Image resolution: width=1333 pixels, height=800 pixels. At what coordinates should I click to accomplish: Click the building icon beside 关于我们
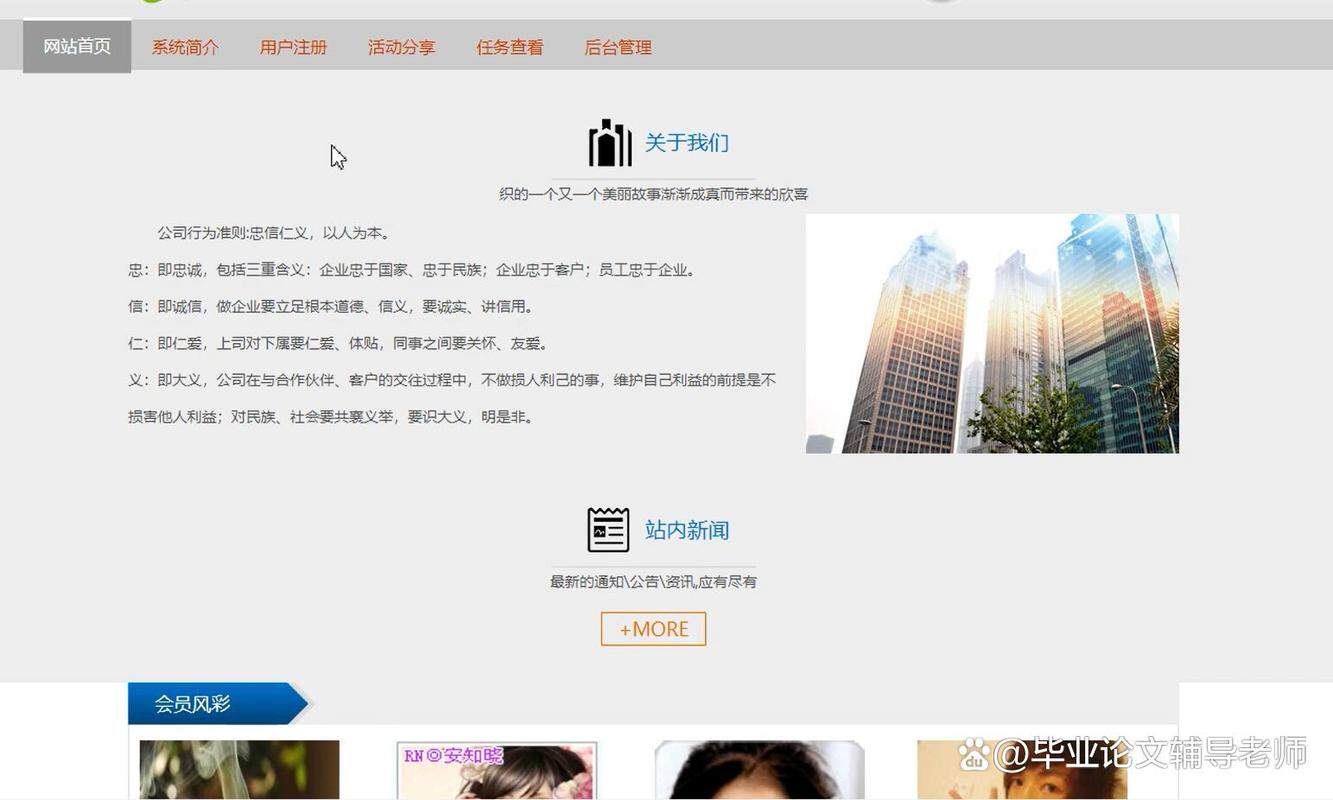(x=610, y=143)
